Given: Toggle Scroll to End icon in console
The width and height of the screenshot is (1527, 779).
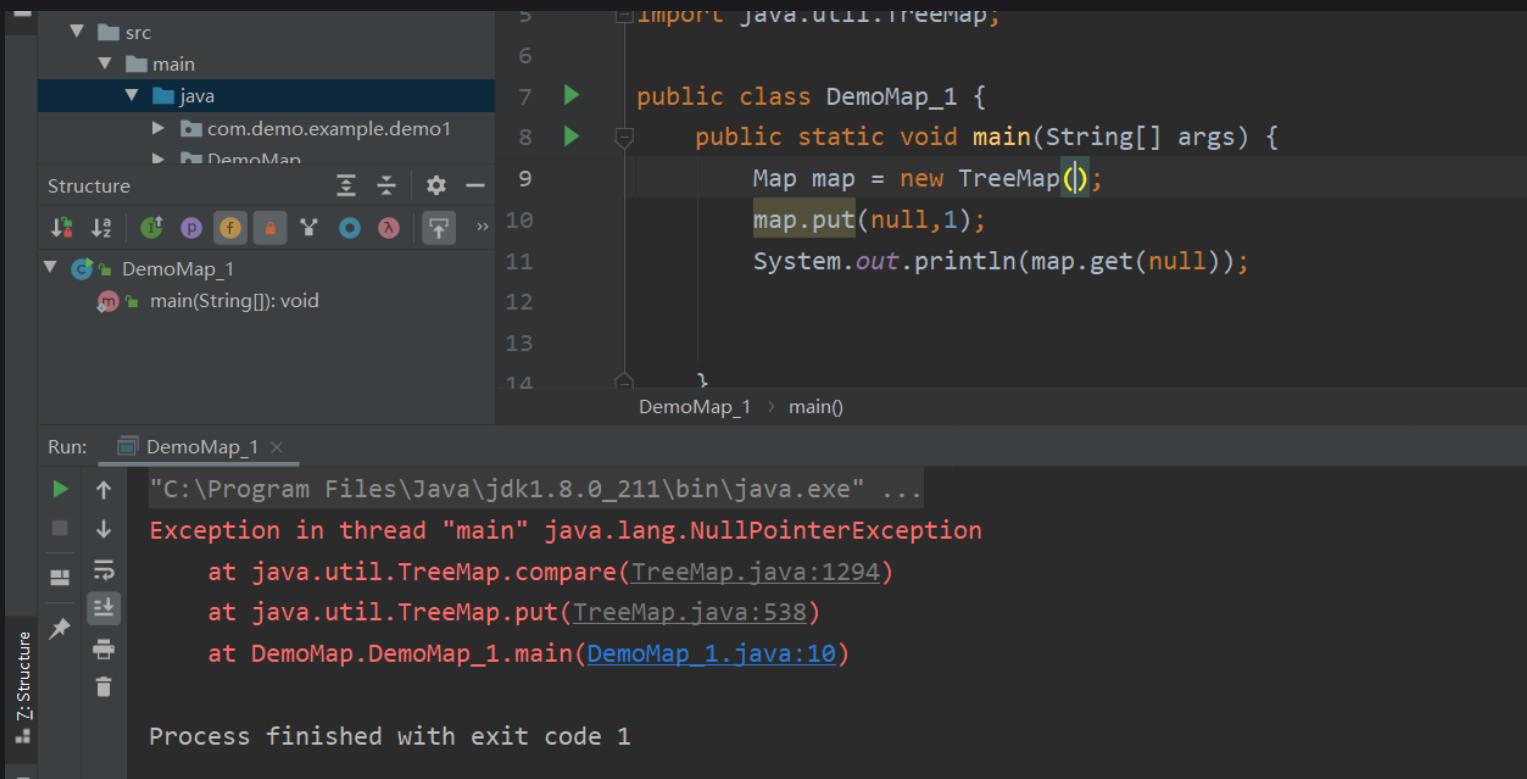Looking at the screenshot, I should click(103, 607).
